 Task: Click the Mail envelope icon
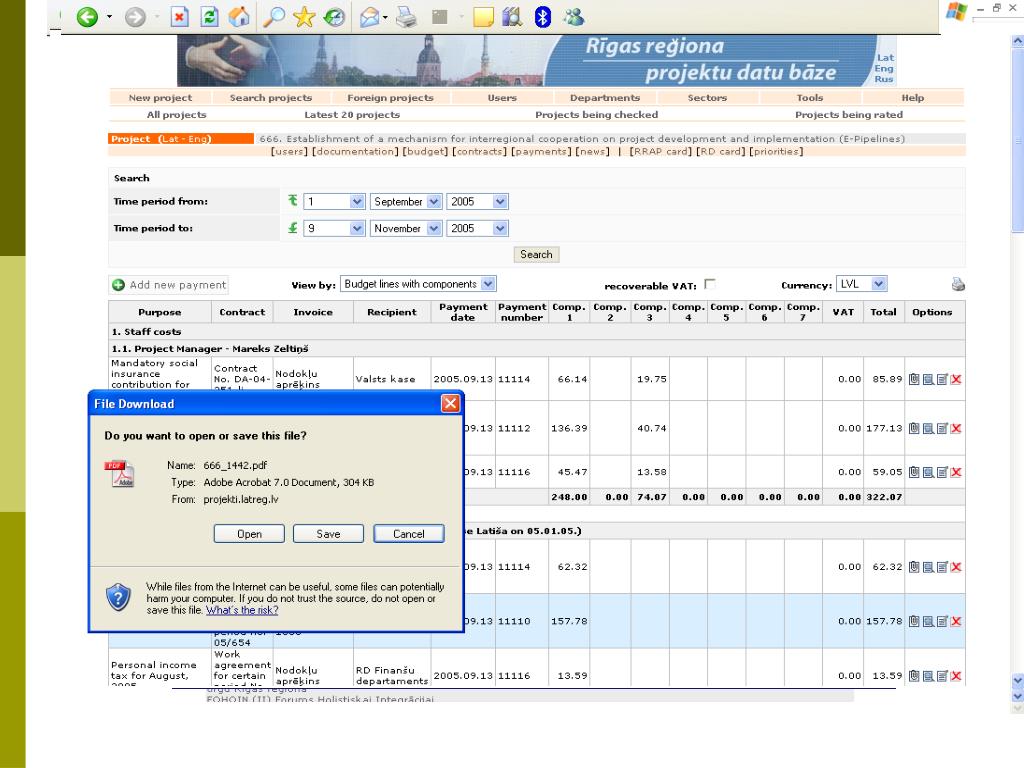point(369,17)
